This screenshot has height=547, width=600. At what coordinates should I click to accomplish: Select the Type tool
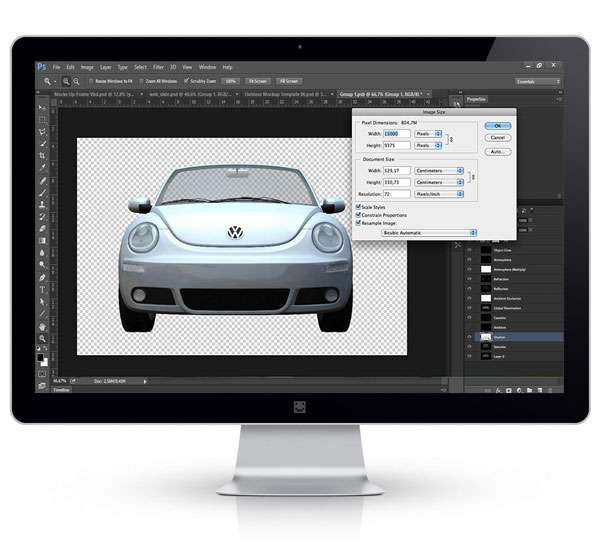[42, 290]
